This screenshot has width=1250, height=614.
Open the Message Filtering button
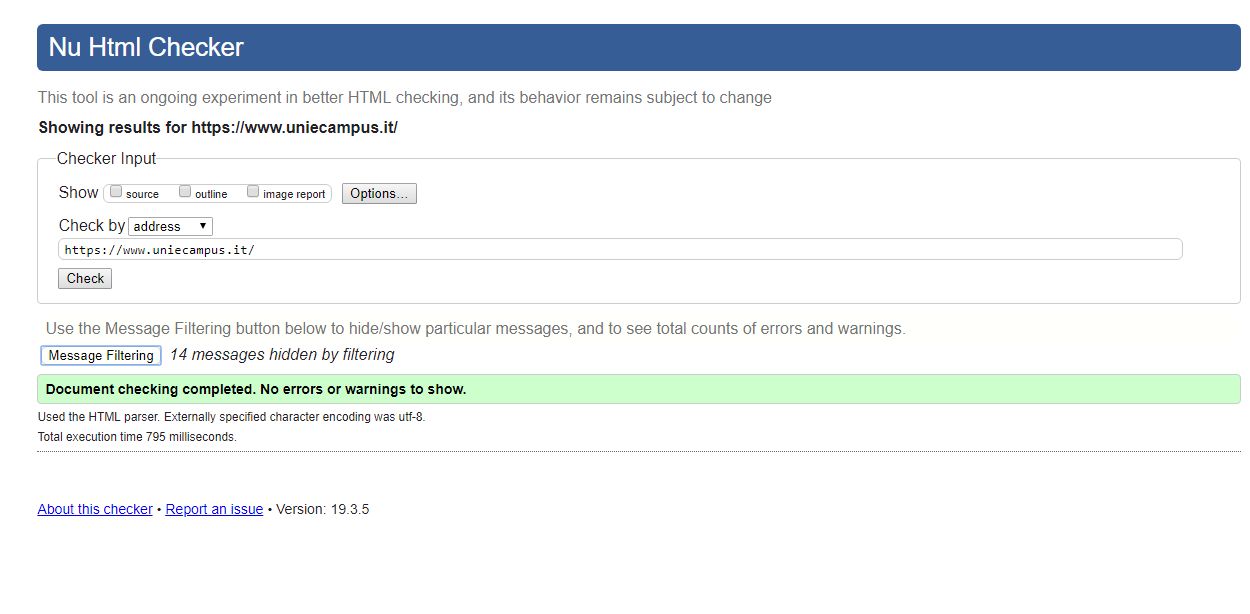point(101,355)
